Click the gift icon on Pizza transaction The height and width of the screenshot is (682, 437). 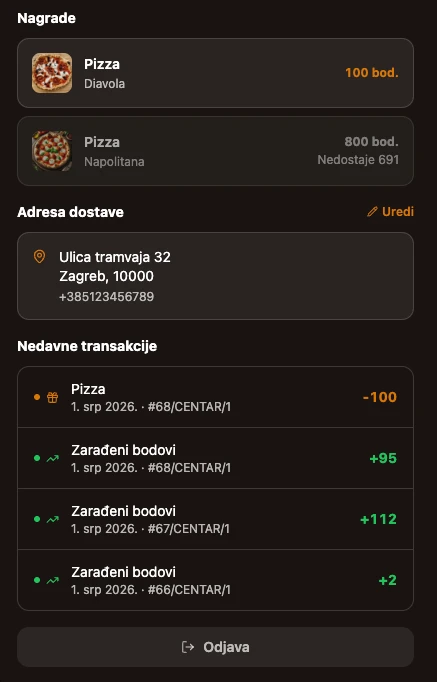pos(53,397)
